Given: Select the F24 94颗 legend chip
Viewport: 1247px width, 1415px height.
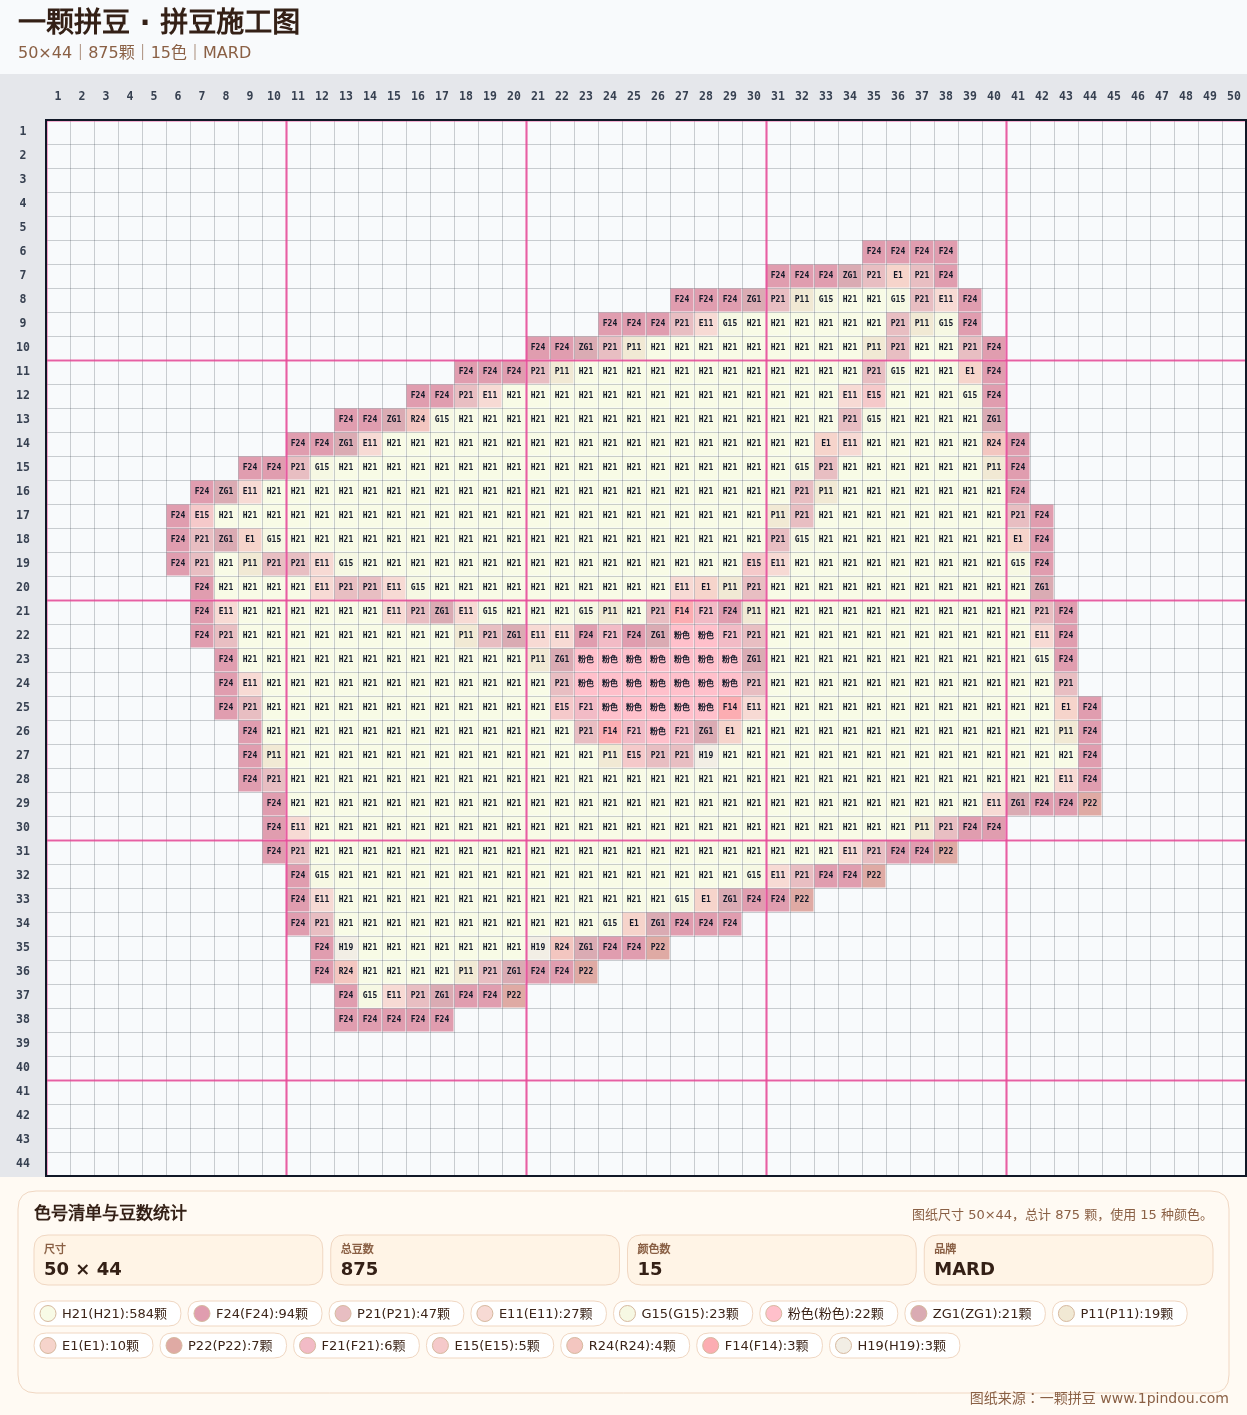Looking at the screenshot, I should point(254,1313).
